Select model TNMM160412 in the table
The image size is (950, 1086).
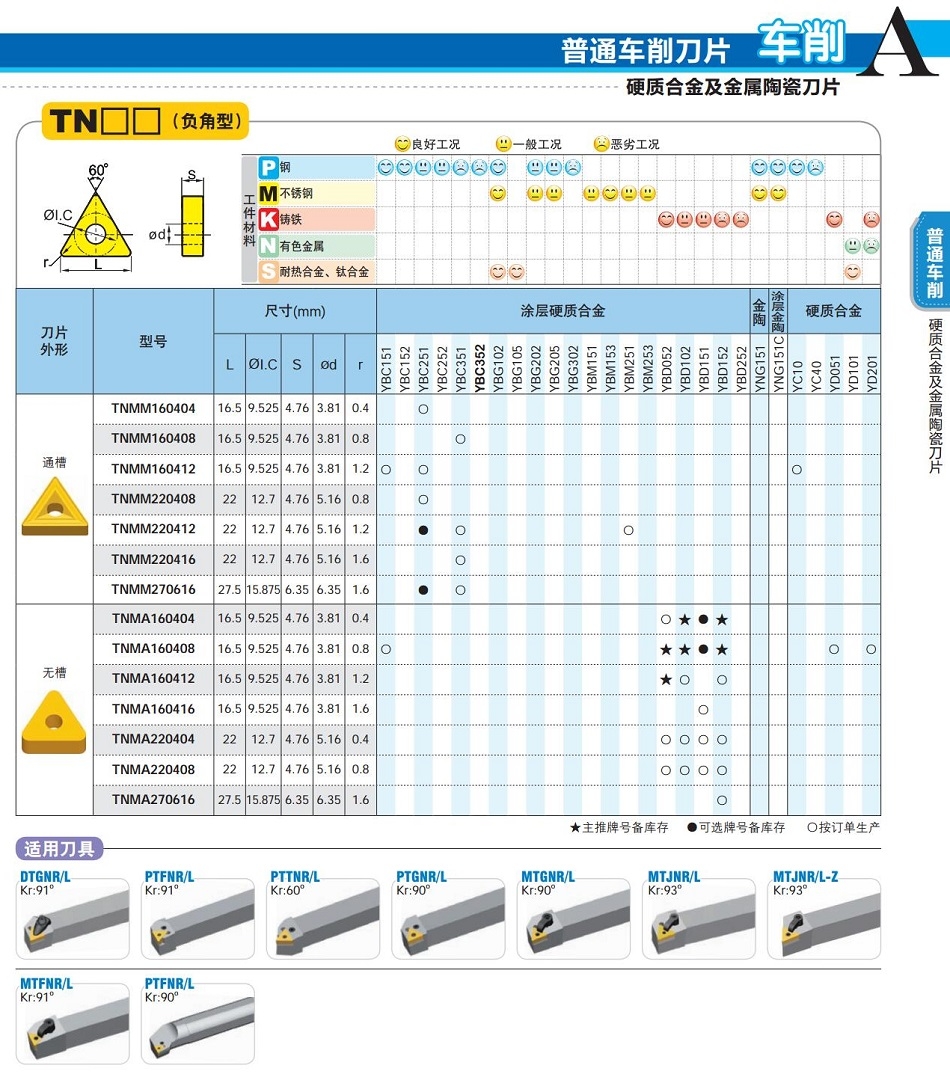[154, 469]
